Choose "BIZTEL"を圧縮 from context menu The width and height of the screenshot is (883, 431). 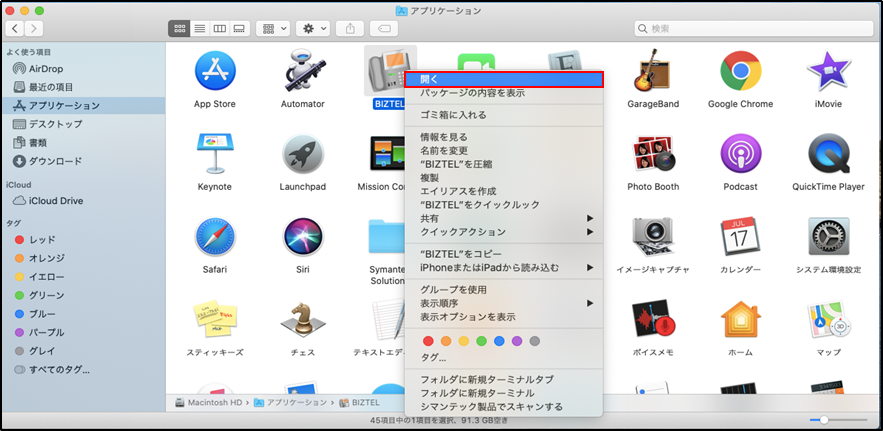pos(503,164)
